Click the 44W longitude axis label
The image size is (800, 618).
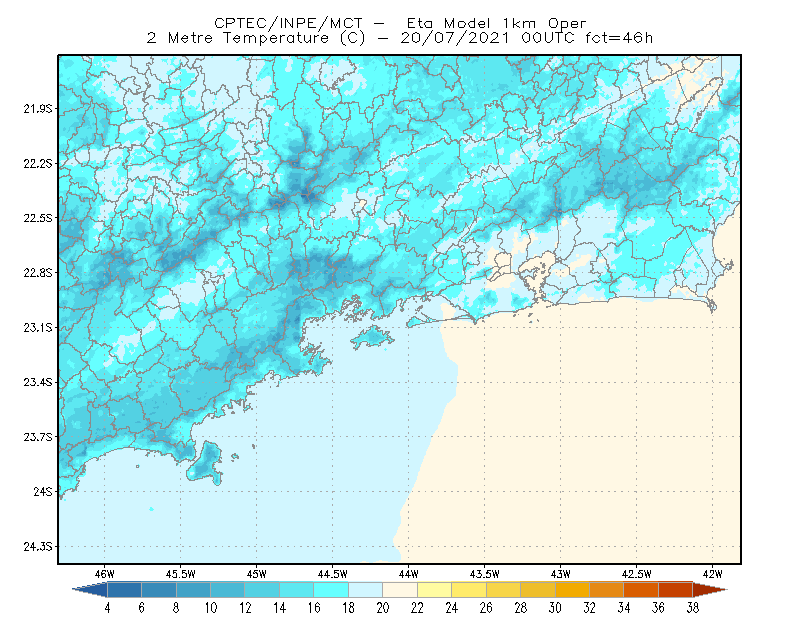coord(408,574)
